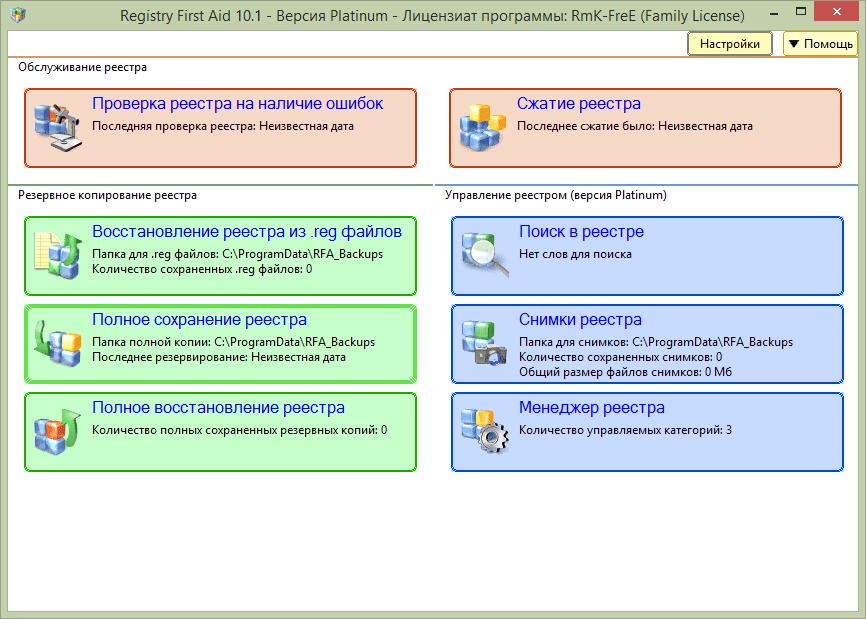The height and width of the screenshot is (619, 866).
Task: Click text Последняя проверка реестра: Неизвестная дата
Action: 223,126
